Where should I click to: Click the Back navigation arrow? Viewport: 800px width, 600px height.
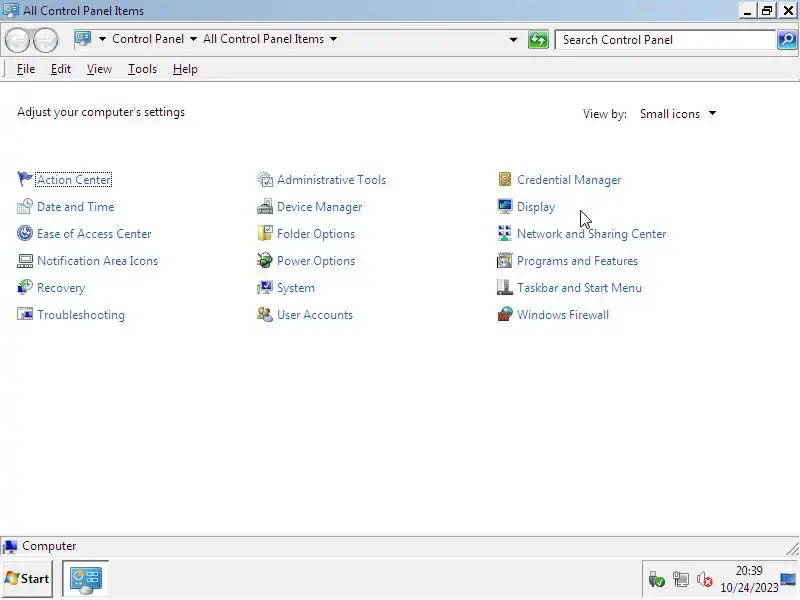tap(17, 40)
